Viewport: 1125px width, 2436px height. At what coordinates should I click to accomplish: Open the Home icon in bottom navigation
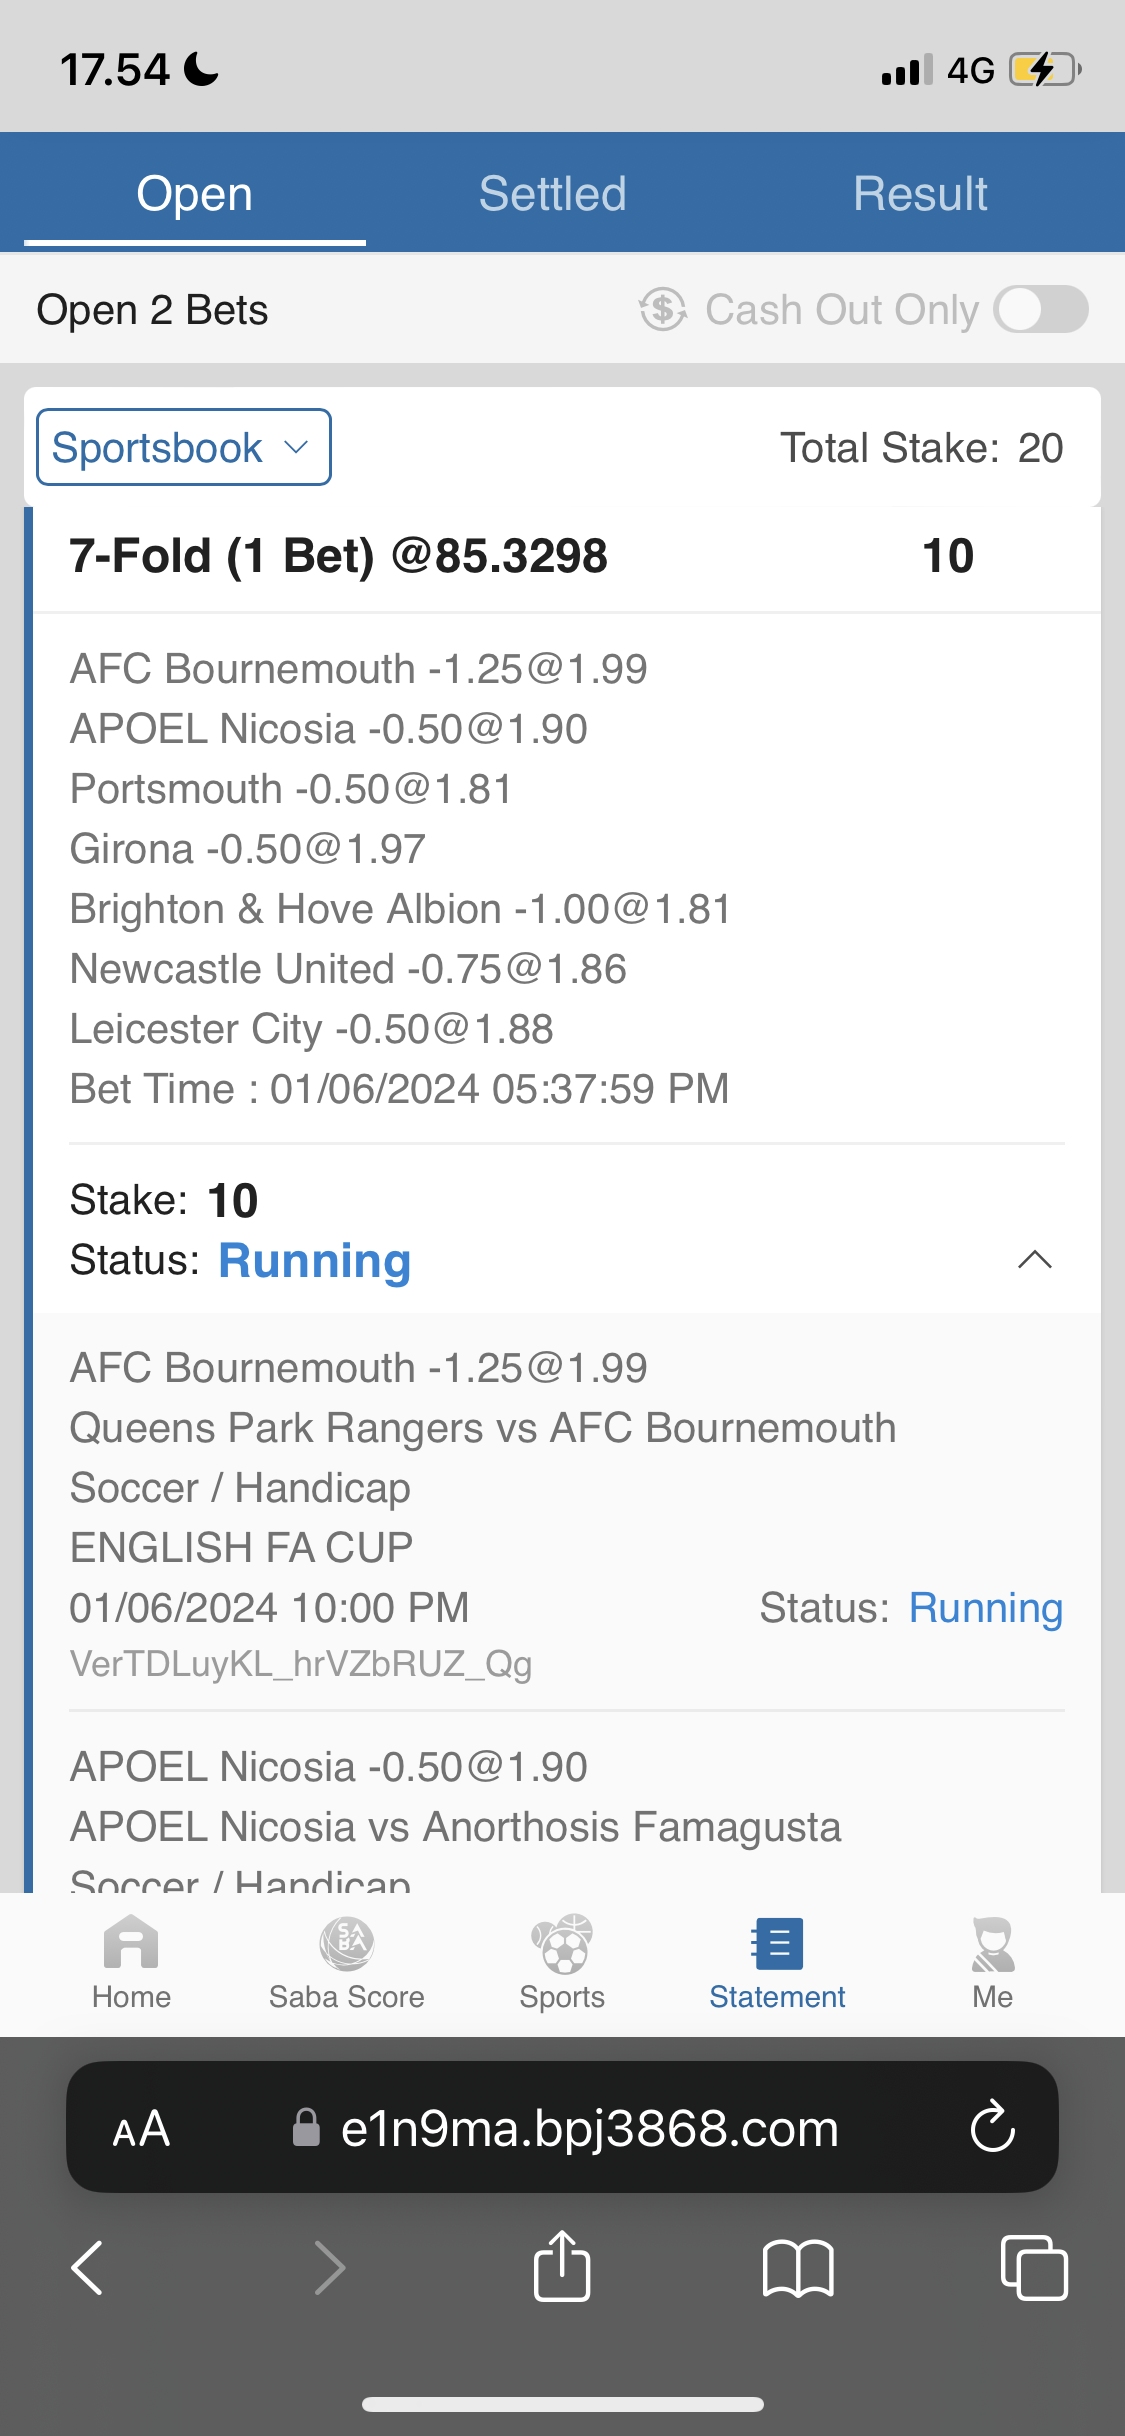click(x=131, y=1945)
